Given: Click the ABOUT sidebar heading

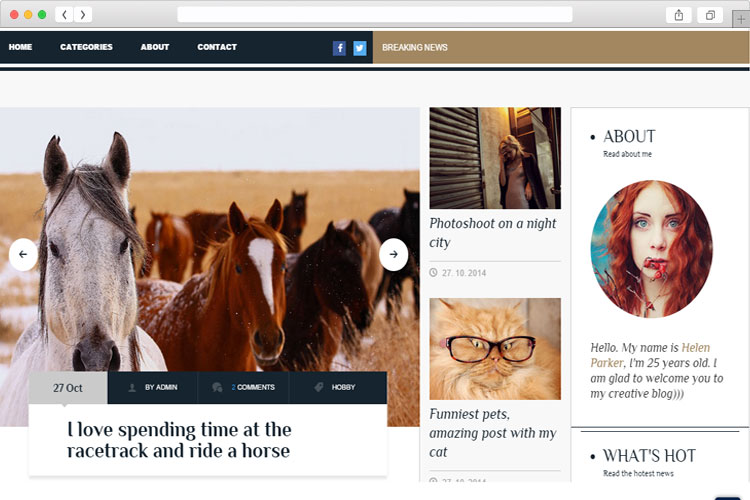Looking at the screenshot, I should coord(629,136).
